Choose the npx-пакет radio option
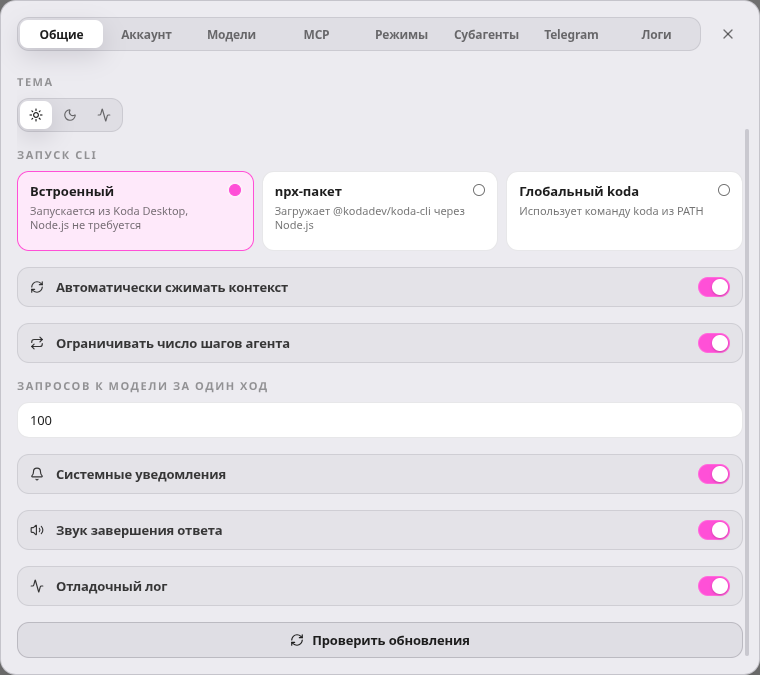Screen dimensions: 760x675 coord(479,190)
